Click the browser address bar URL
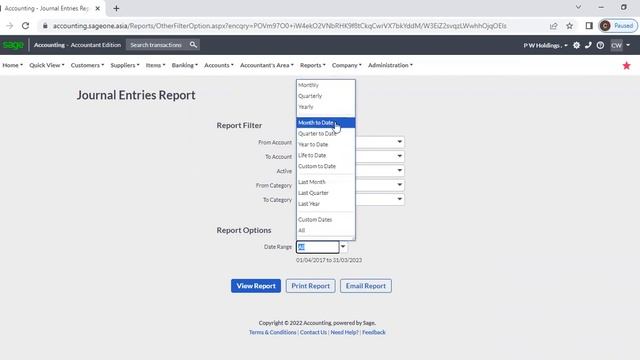640x360 pixels. pos(280,26)
